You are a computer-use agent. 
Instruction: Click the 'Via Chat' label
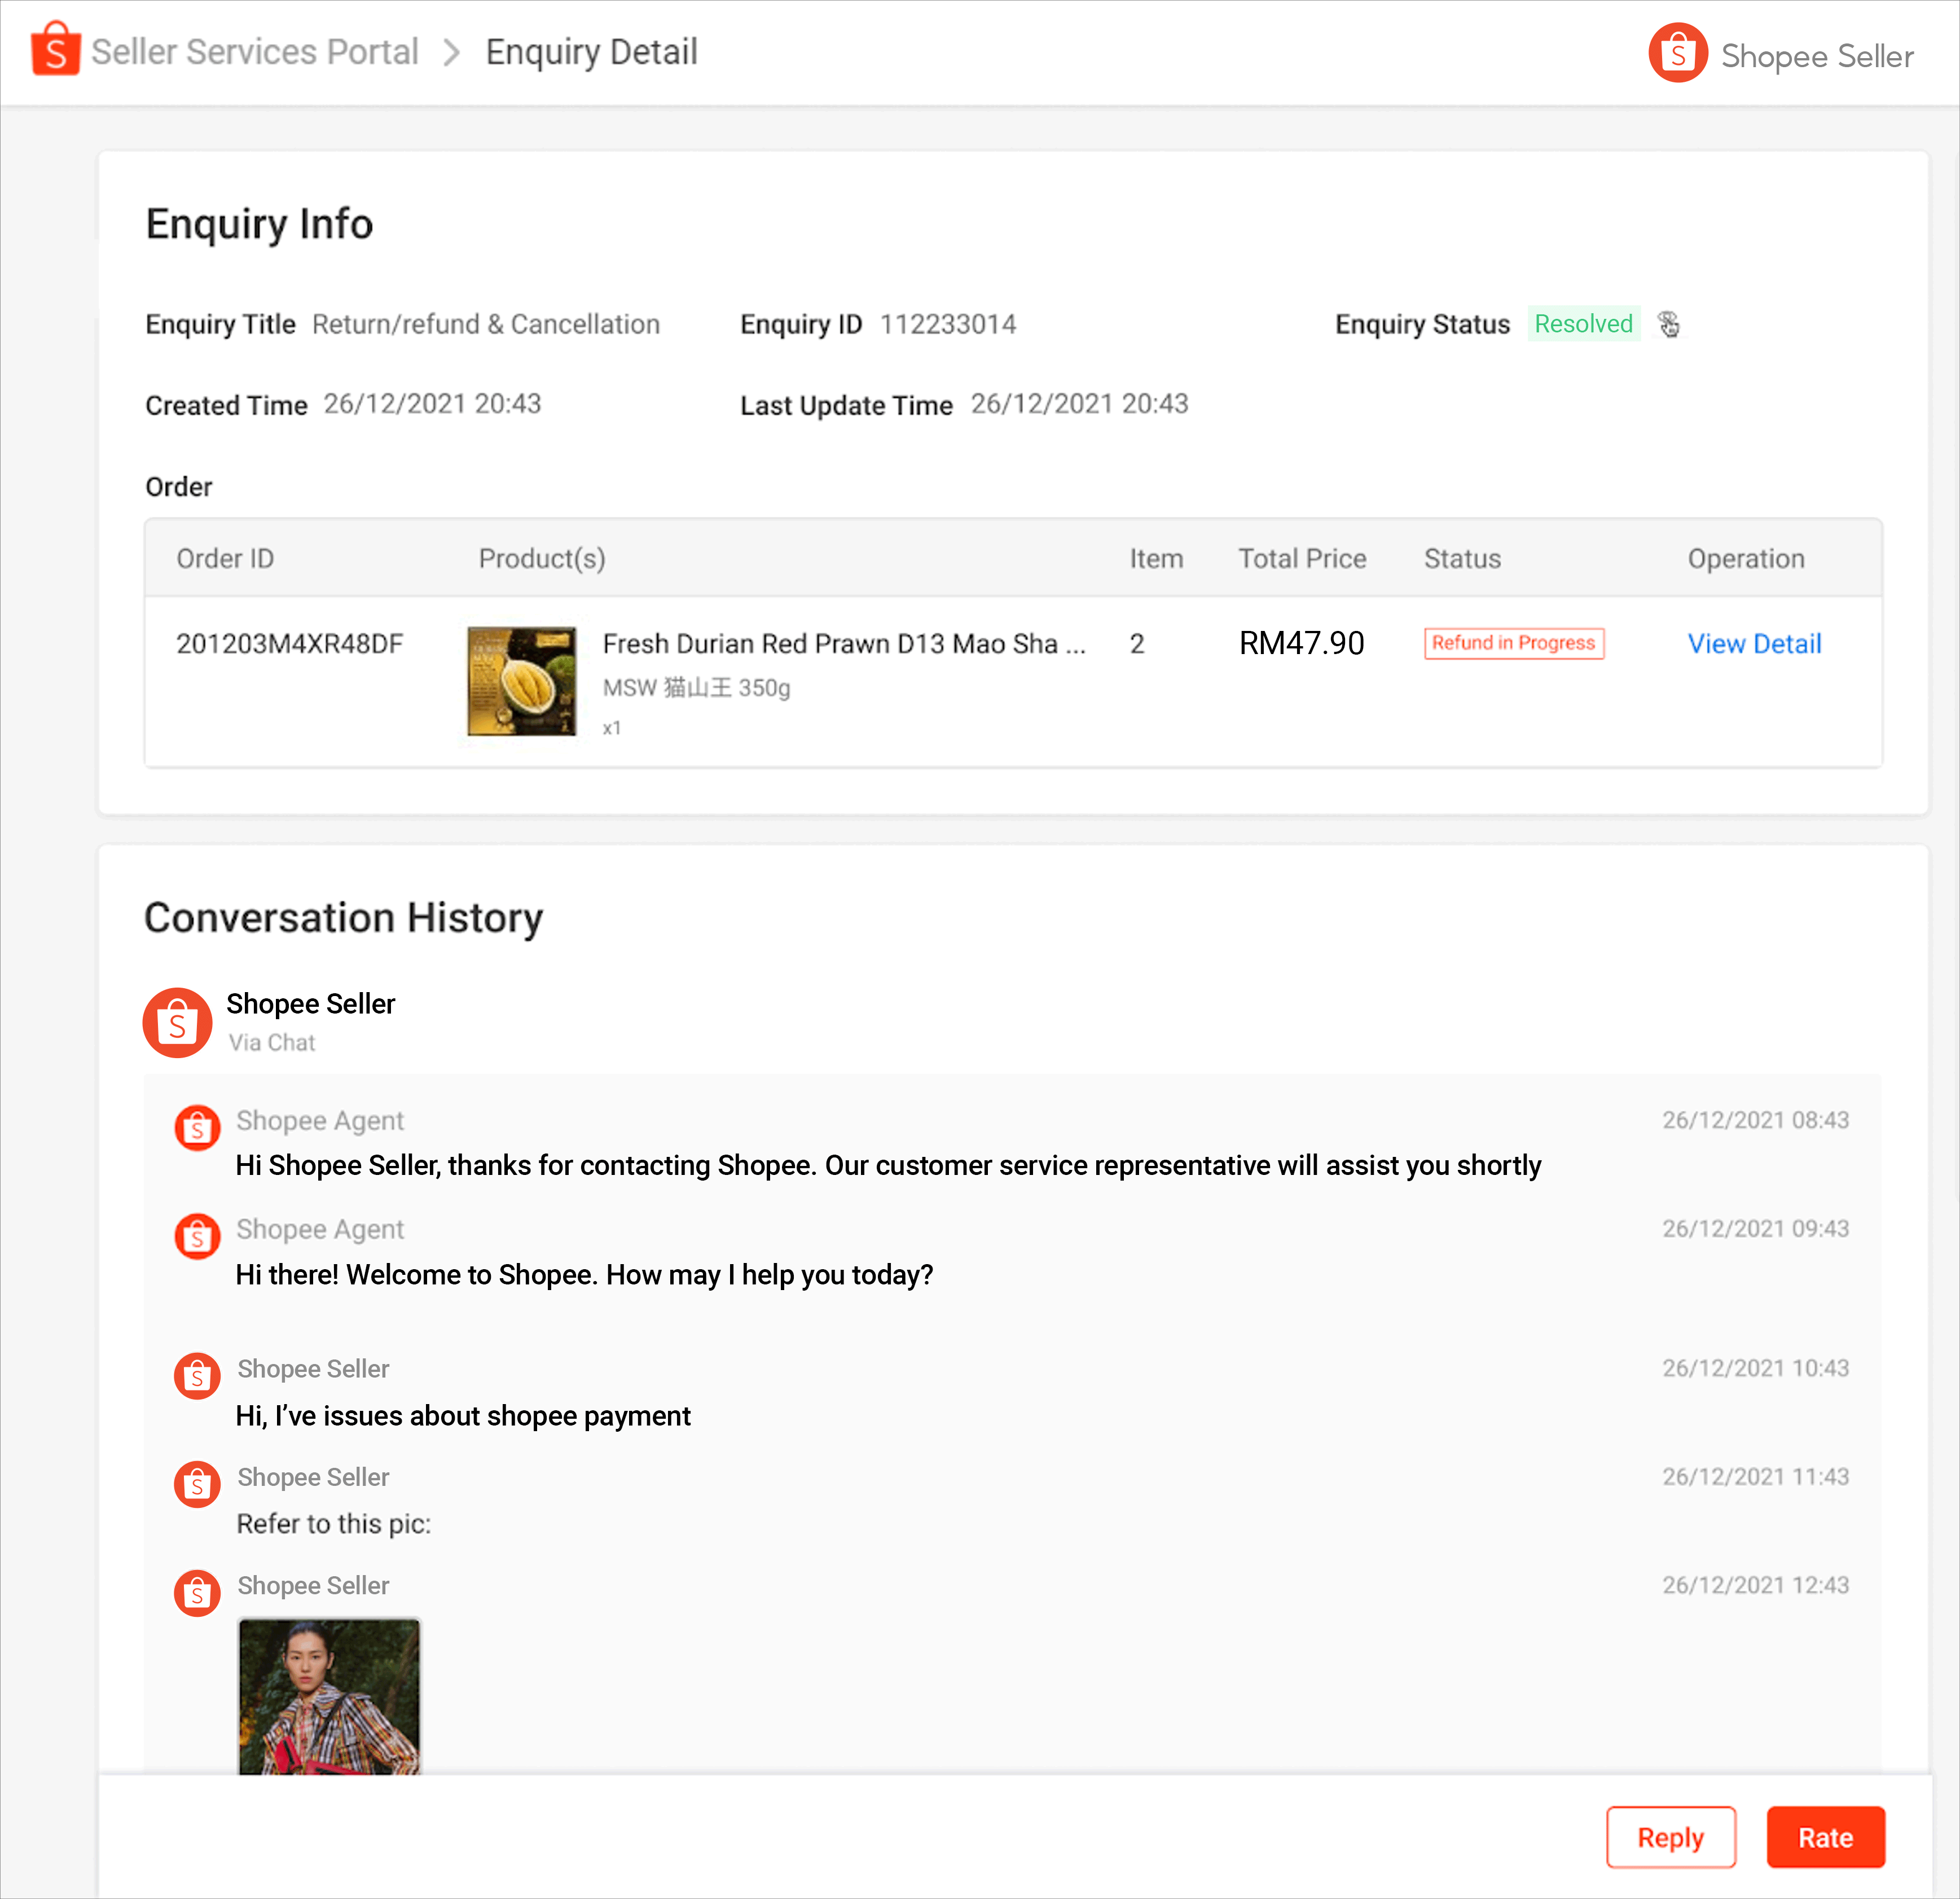pyautogui.click(x=271, y=1042)
